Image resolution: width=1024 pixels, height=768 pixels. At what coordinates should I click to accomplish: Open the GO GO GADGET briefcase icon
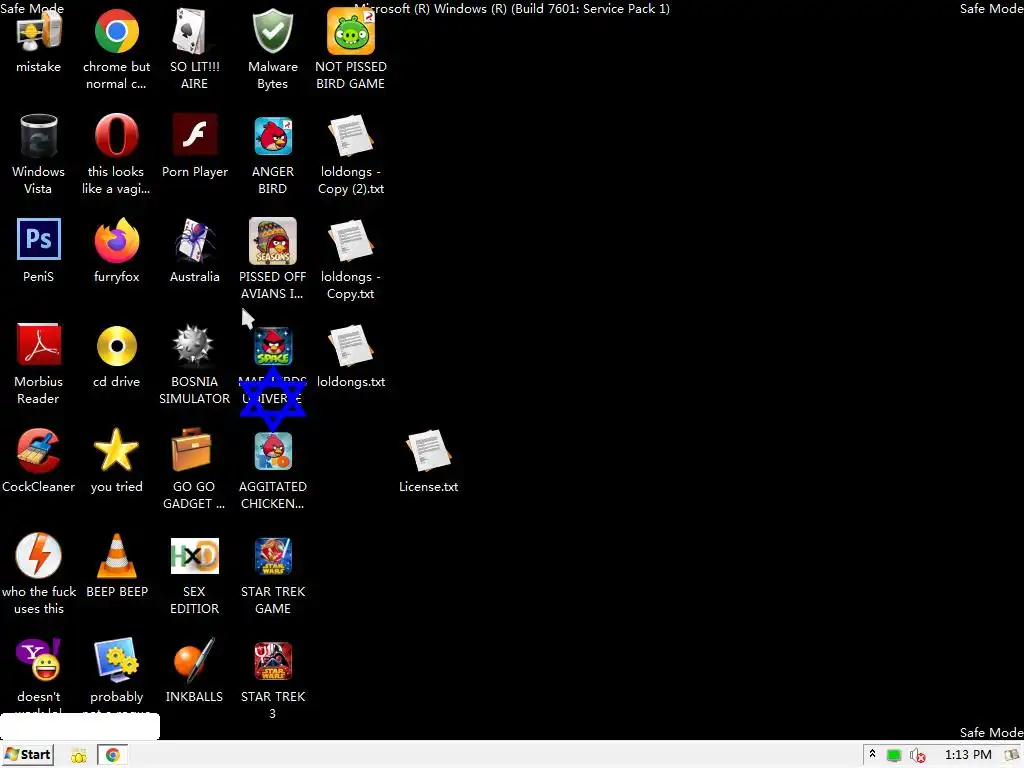pos(191,449)
